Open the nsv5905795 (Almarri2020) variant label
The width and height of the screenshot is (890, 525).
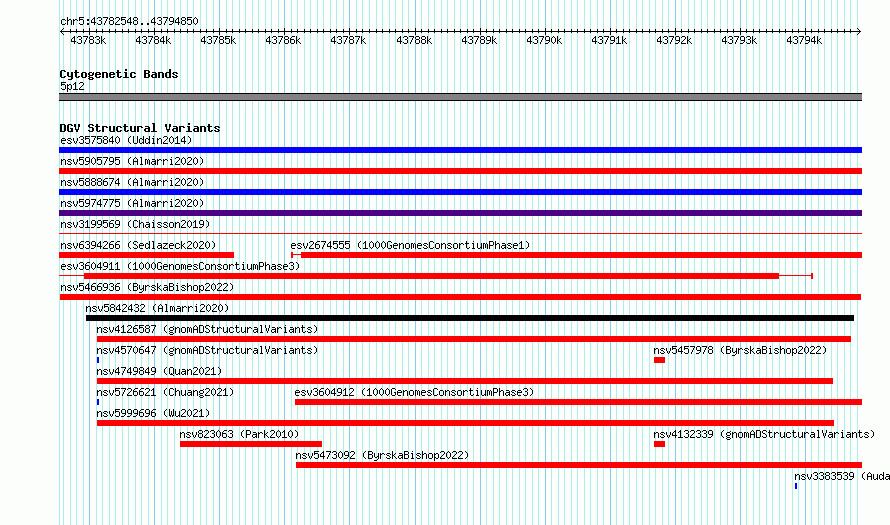(132, 161)
